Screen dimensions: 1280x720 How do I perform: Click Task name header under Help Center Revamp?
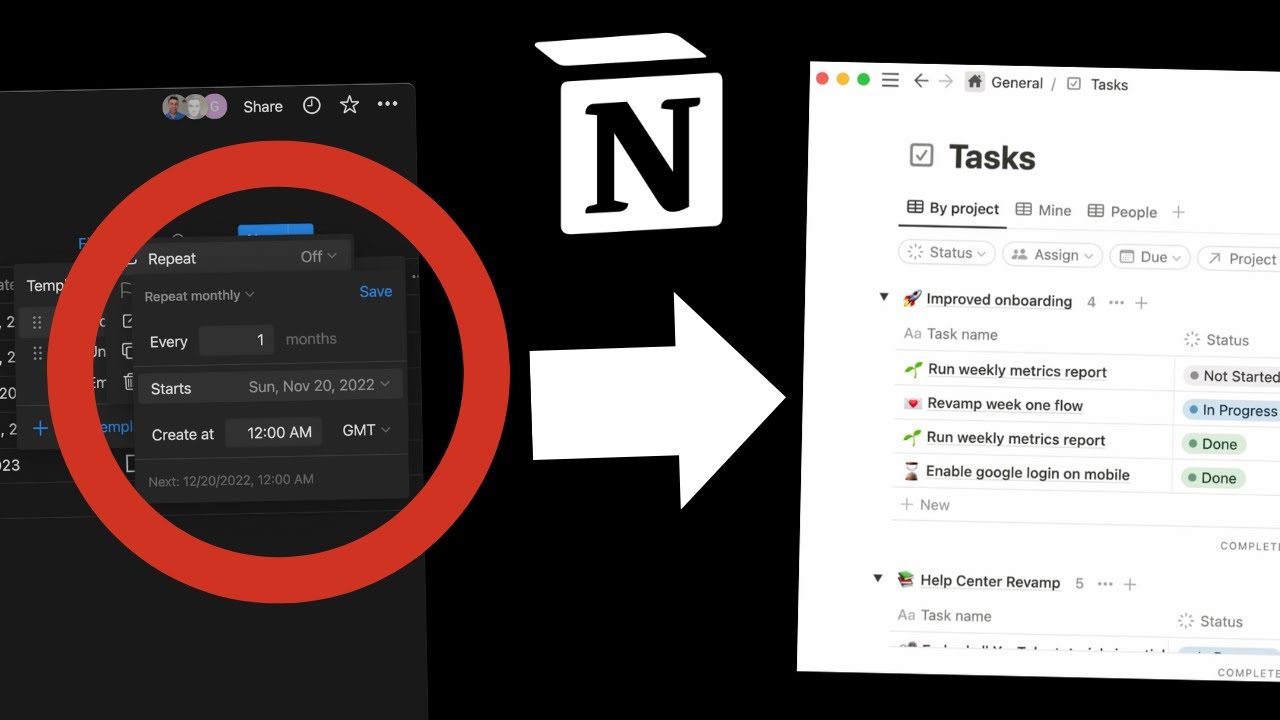tap(944, 616)
